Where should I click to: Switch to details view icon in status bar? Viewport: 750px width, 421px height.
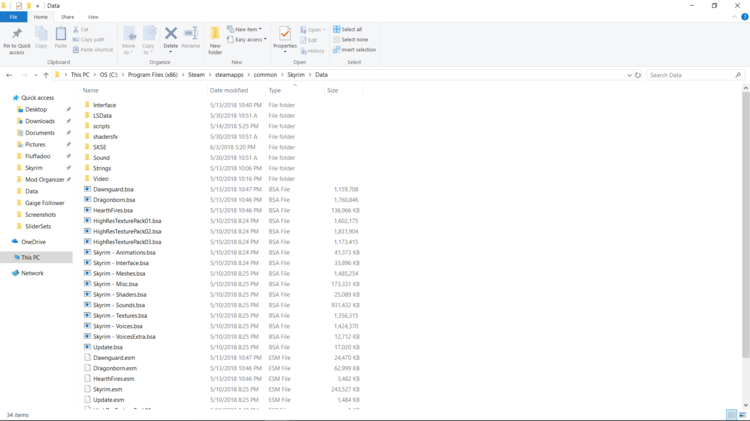[731, 415]
